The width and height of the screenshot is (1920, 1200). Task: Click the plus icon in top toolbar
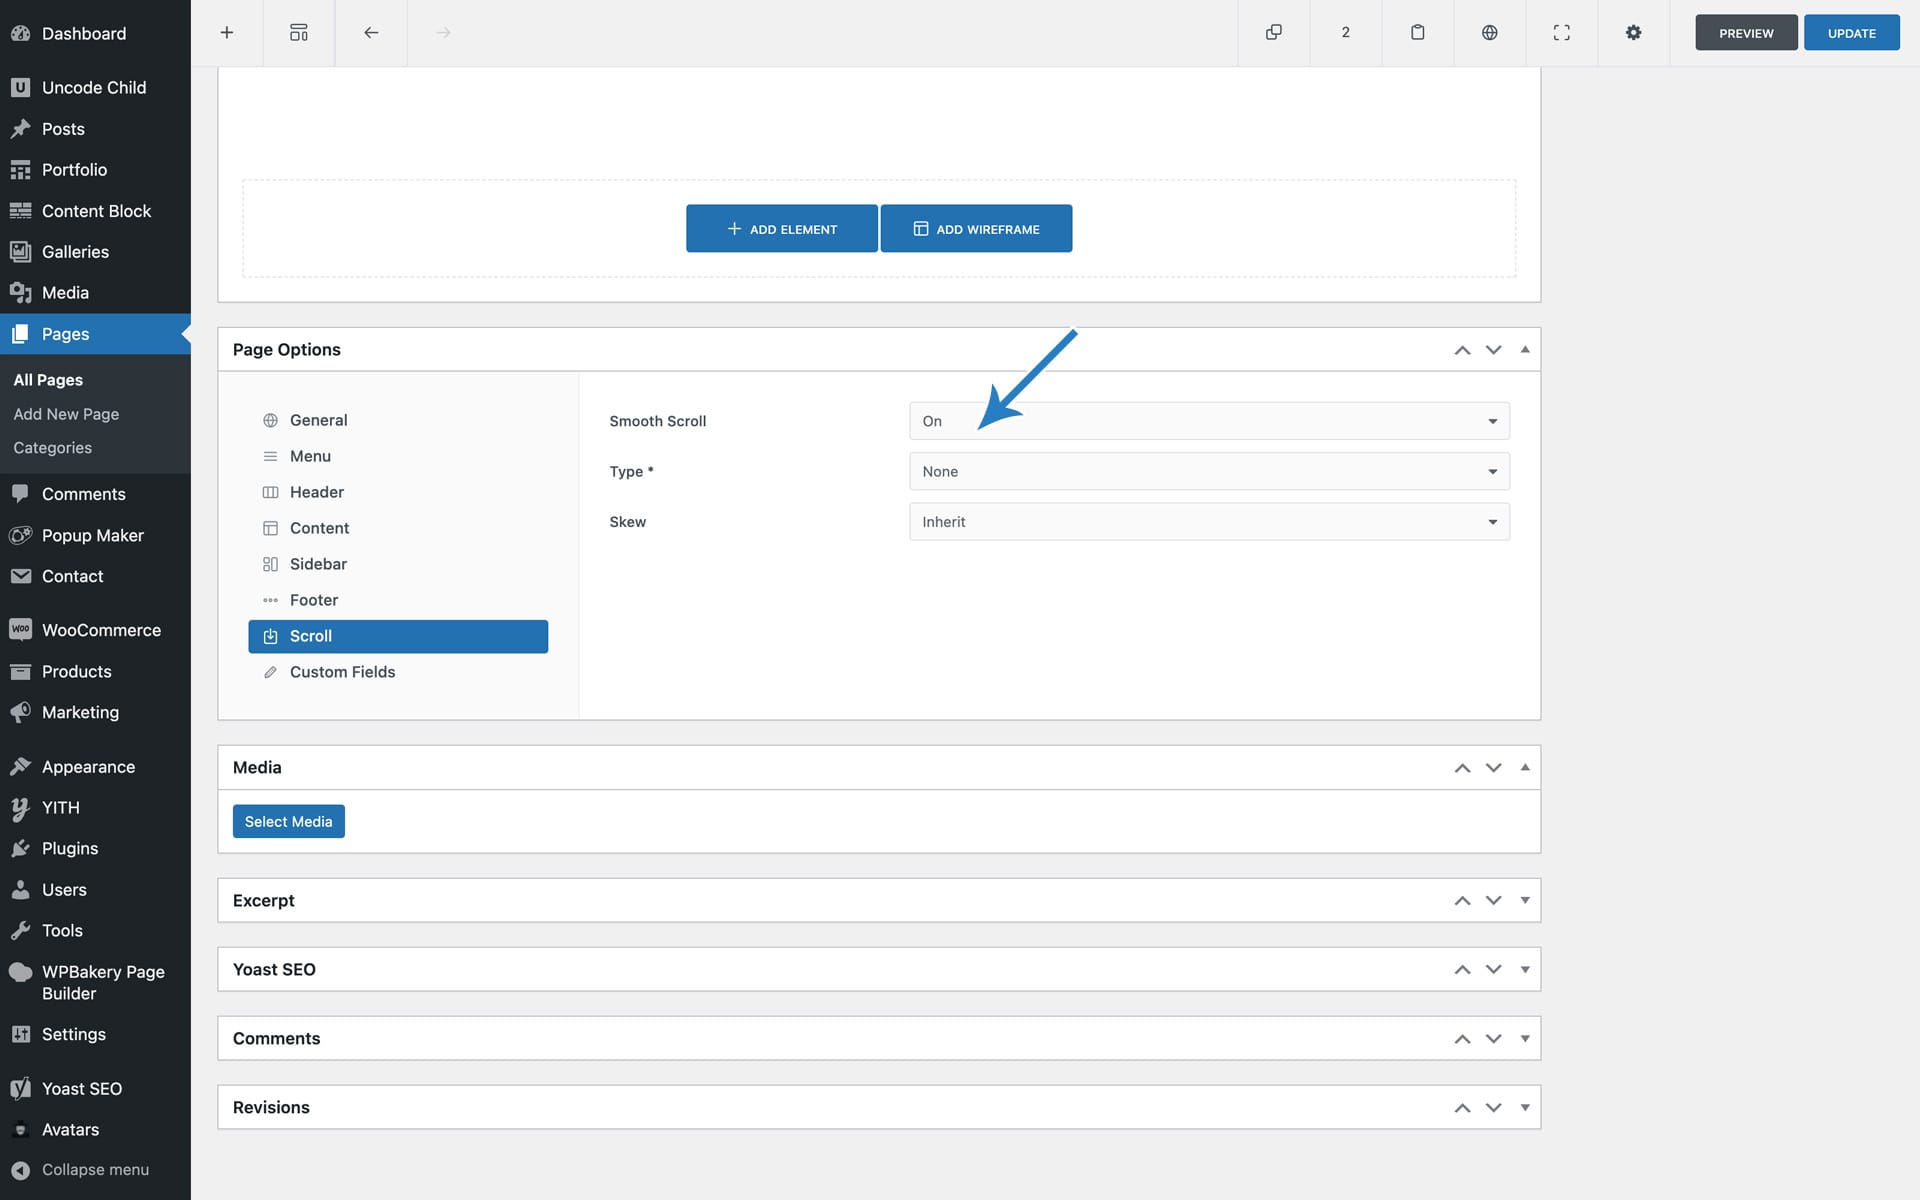tap(227, 33)
